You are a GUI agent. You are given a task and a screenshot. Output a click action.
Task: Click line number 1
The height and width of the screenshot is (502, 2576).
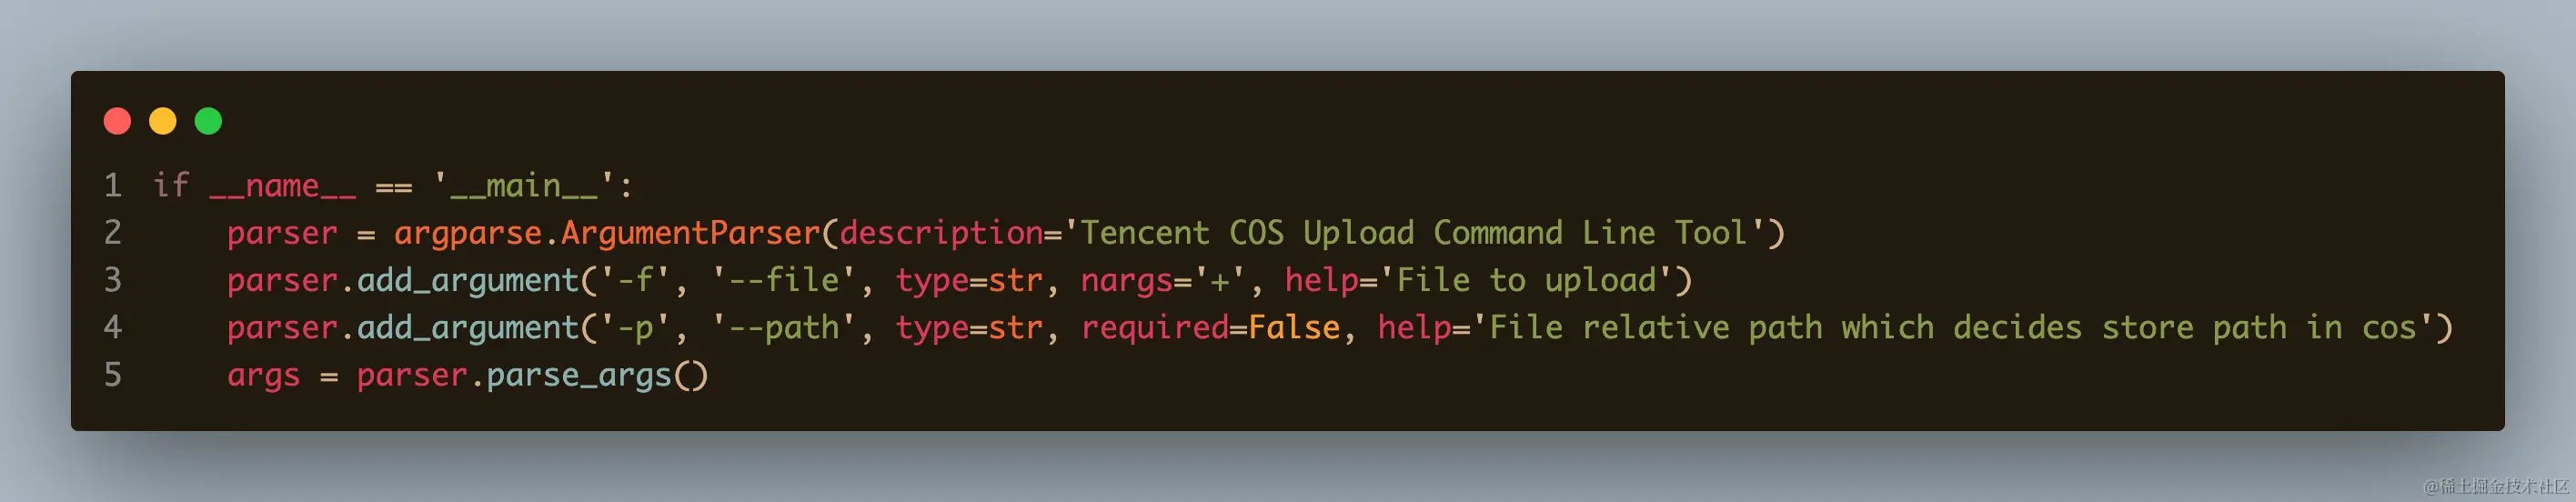click(113, 185)
